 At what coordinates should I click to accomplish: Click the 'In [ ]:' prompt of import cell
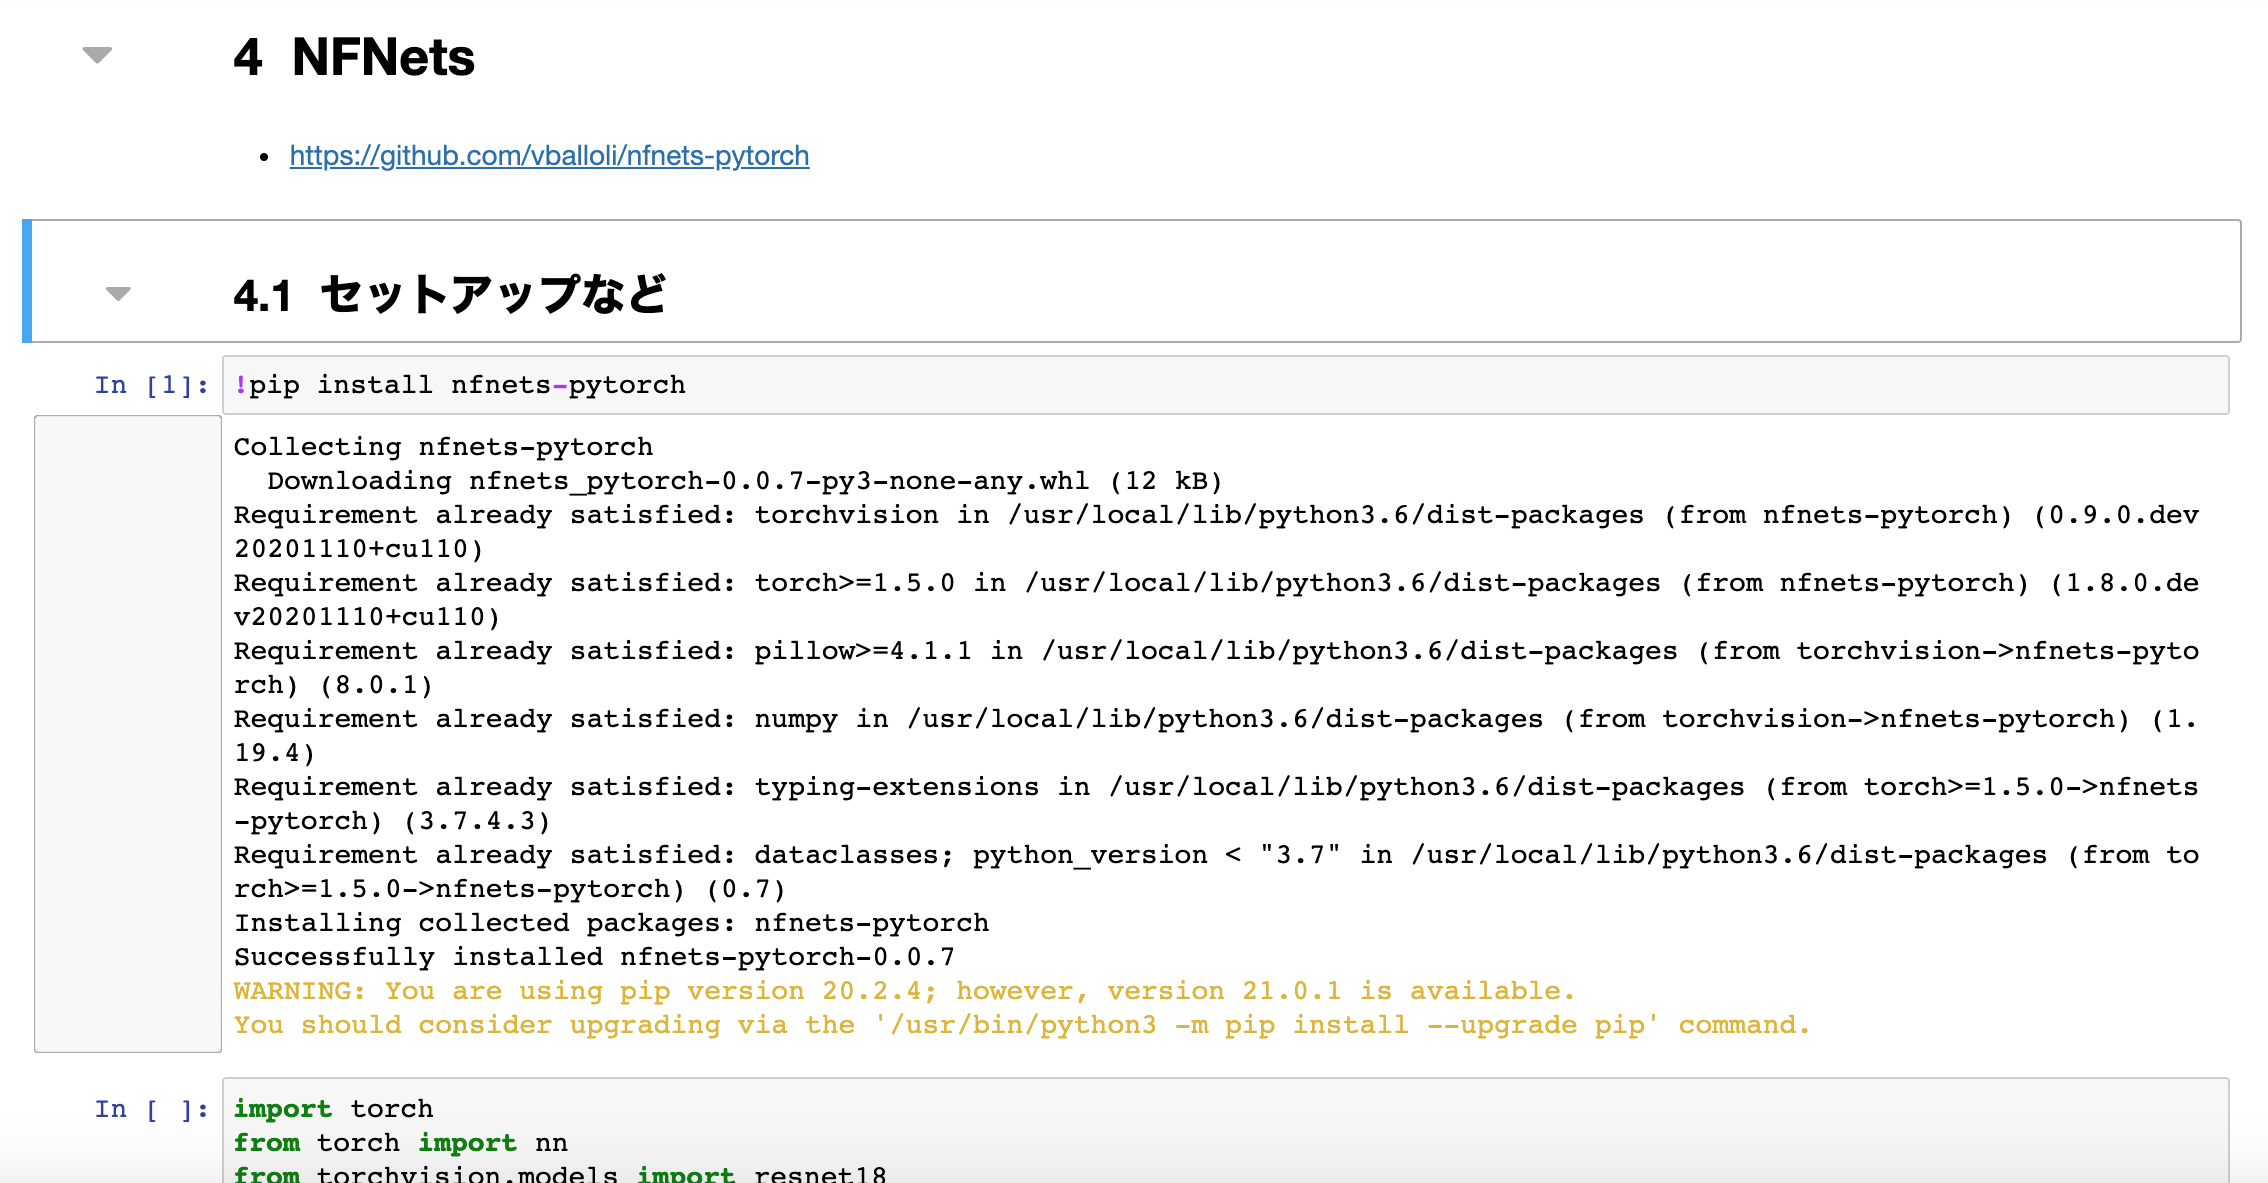(x=151, y=1109)
